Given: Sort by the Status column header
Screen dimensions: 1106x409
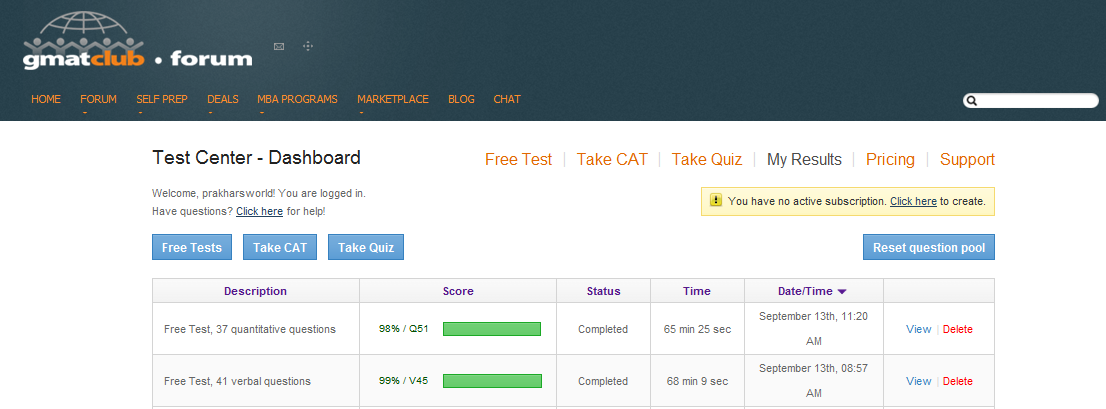Looking at the screenshot, I should pyautogui.click(x=604, y=291).
